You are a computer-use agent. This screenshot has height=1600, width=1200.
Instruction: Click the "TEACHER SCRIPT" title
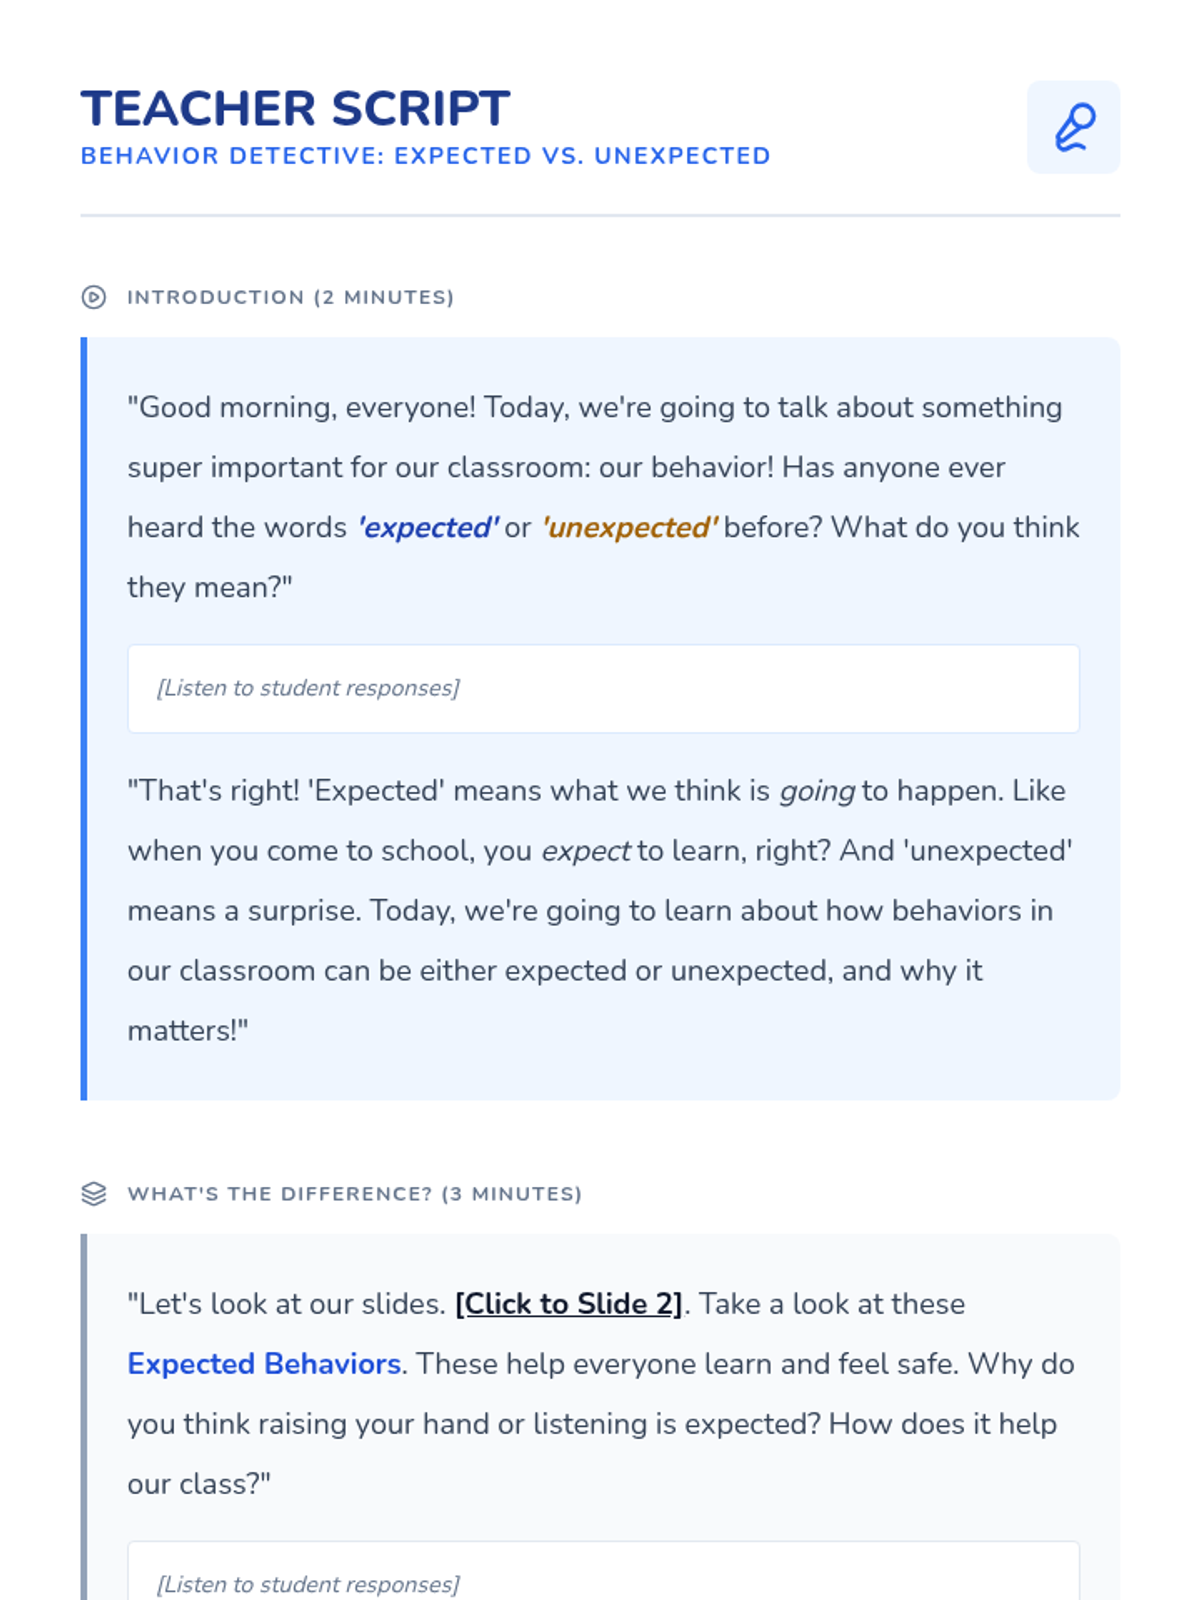pyautogui.click(x=295, y=108)
